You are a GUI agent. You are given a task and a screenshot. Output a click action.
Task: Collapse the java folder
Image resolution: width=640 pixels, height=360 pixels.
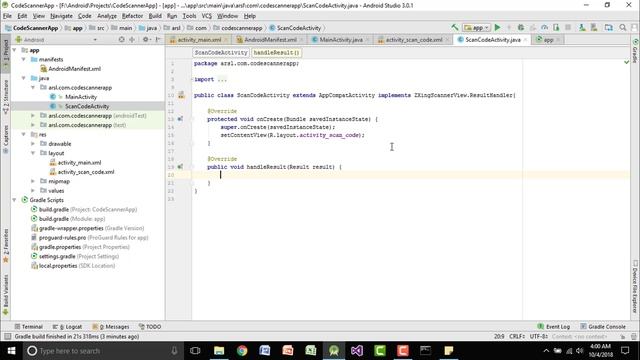point(23,78)
